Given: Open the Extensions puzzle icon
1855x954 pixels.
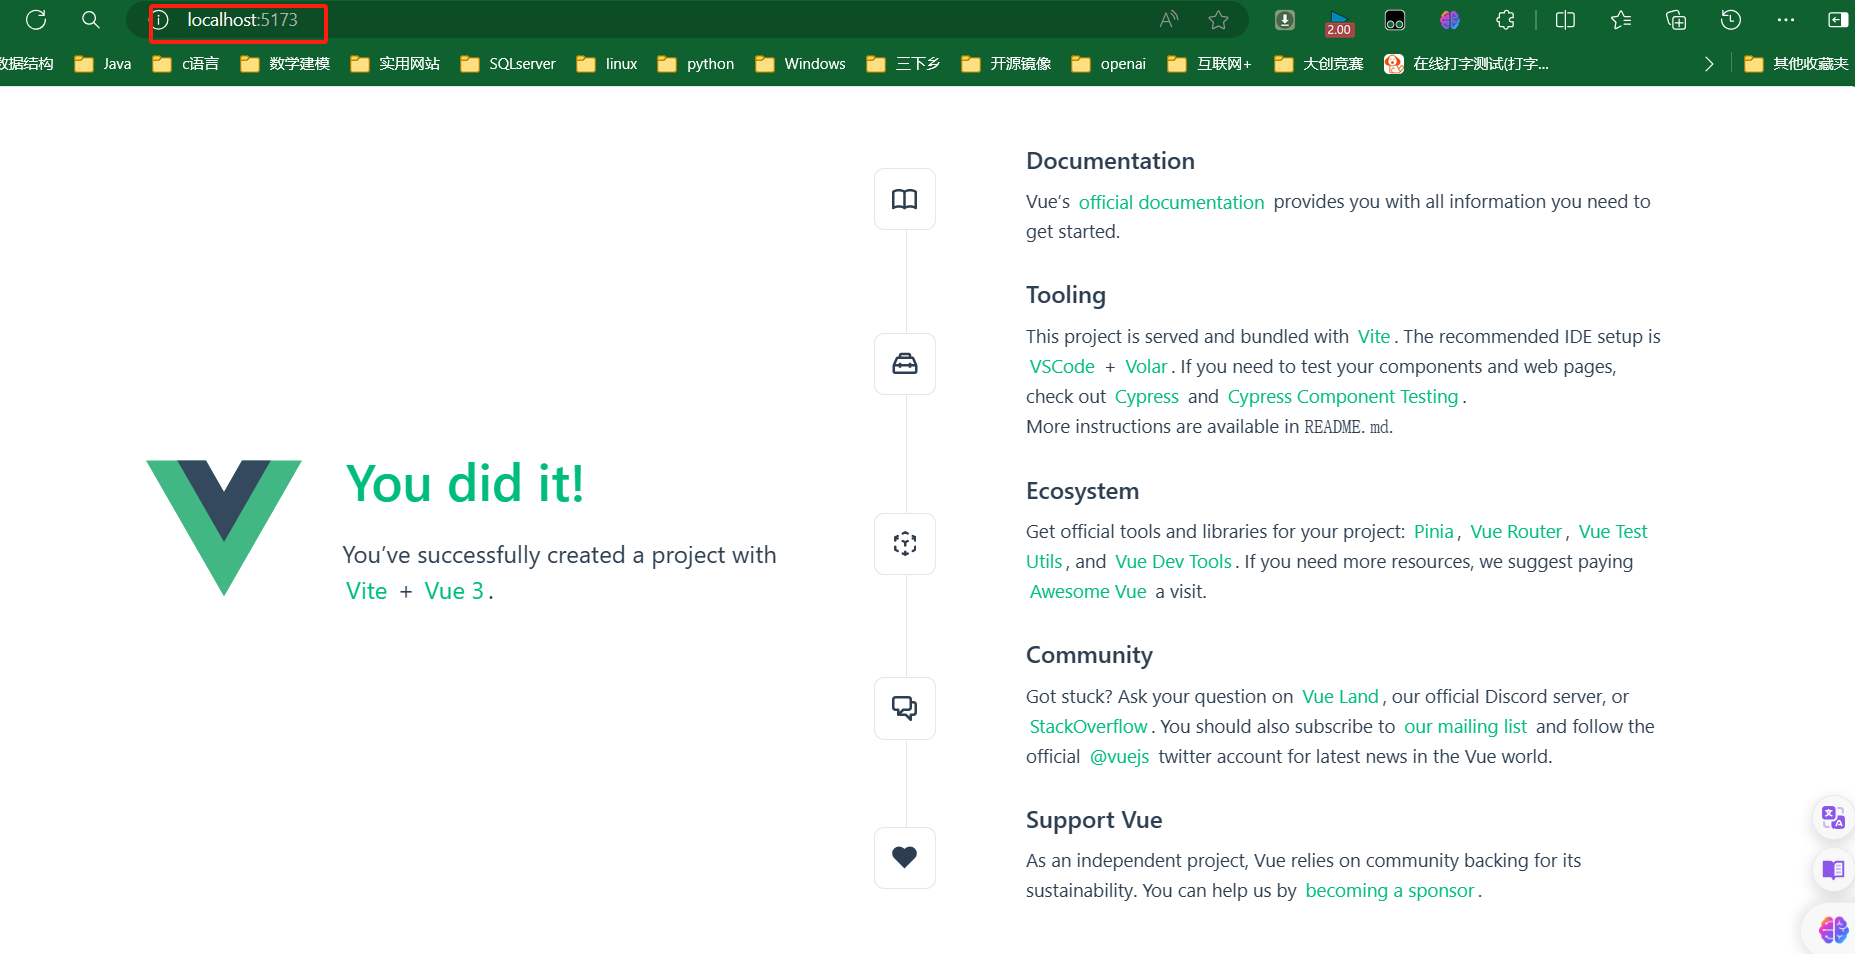Looking at the screenshot, I should click(x=1505, y=20).
